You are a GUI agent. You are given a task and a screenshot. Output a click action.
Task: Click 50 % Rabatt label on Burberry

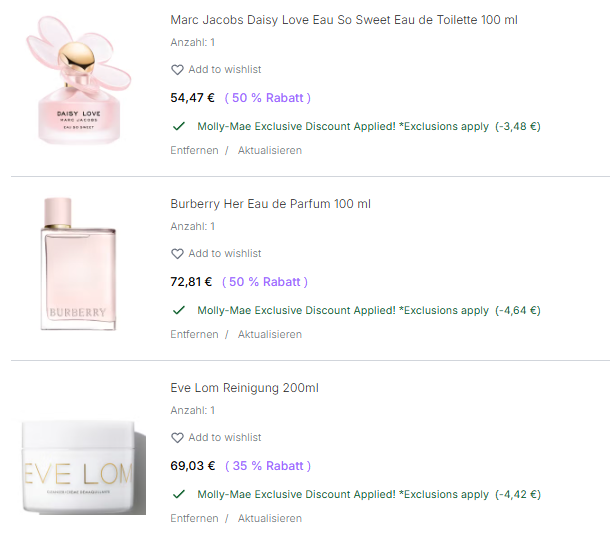pos(265,282)
